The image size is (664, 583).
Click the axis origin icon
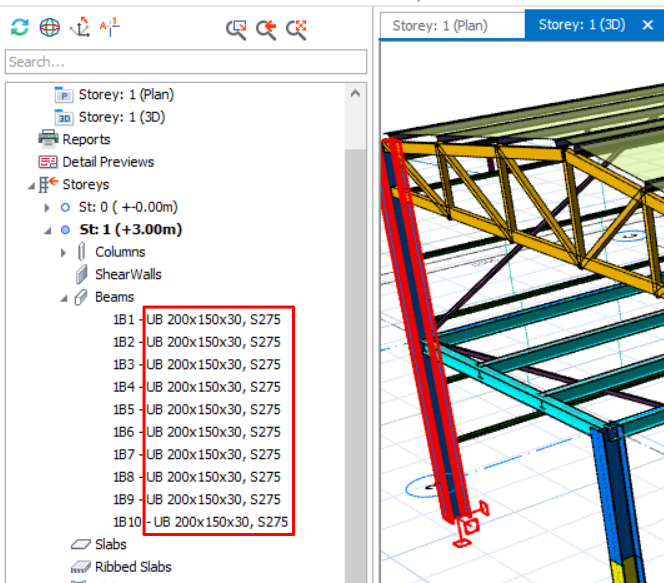click(80, 28)
